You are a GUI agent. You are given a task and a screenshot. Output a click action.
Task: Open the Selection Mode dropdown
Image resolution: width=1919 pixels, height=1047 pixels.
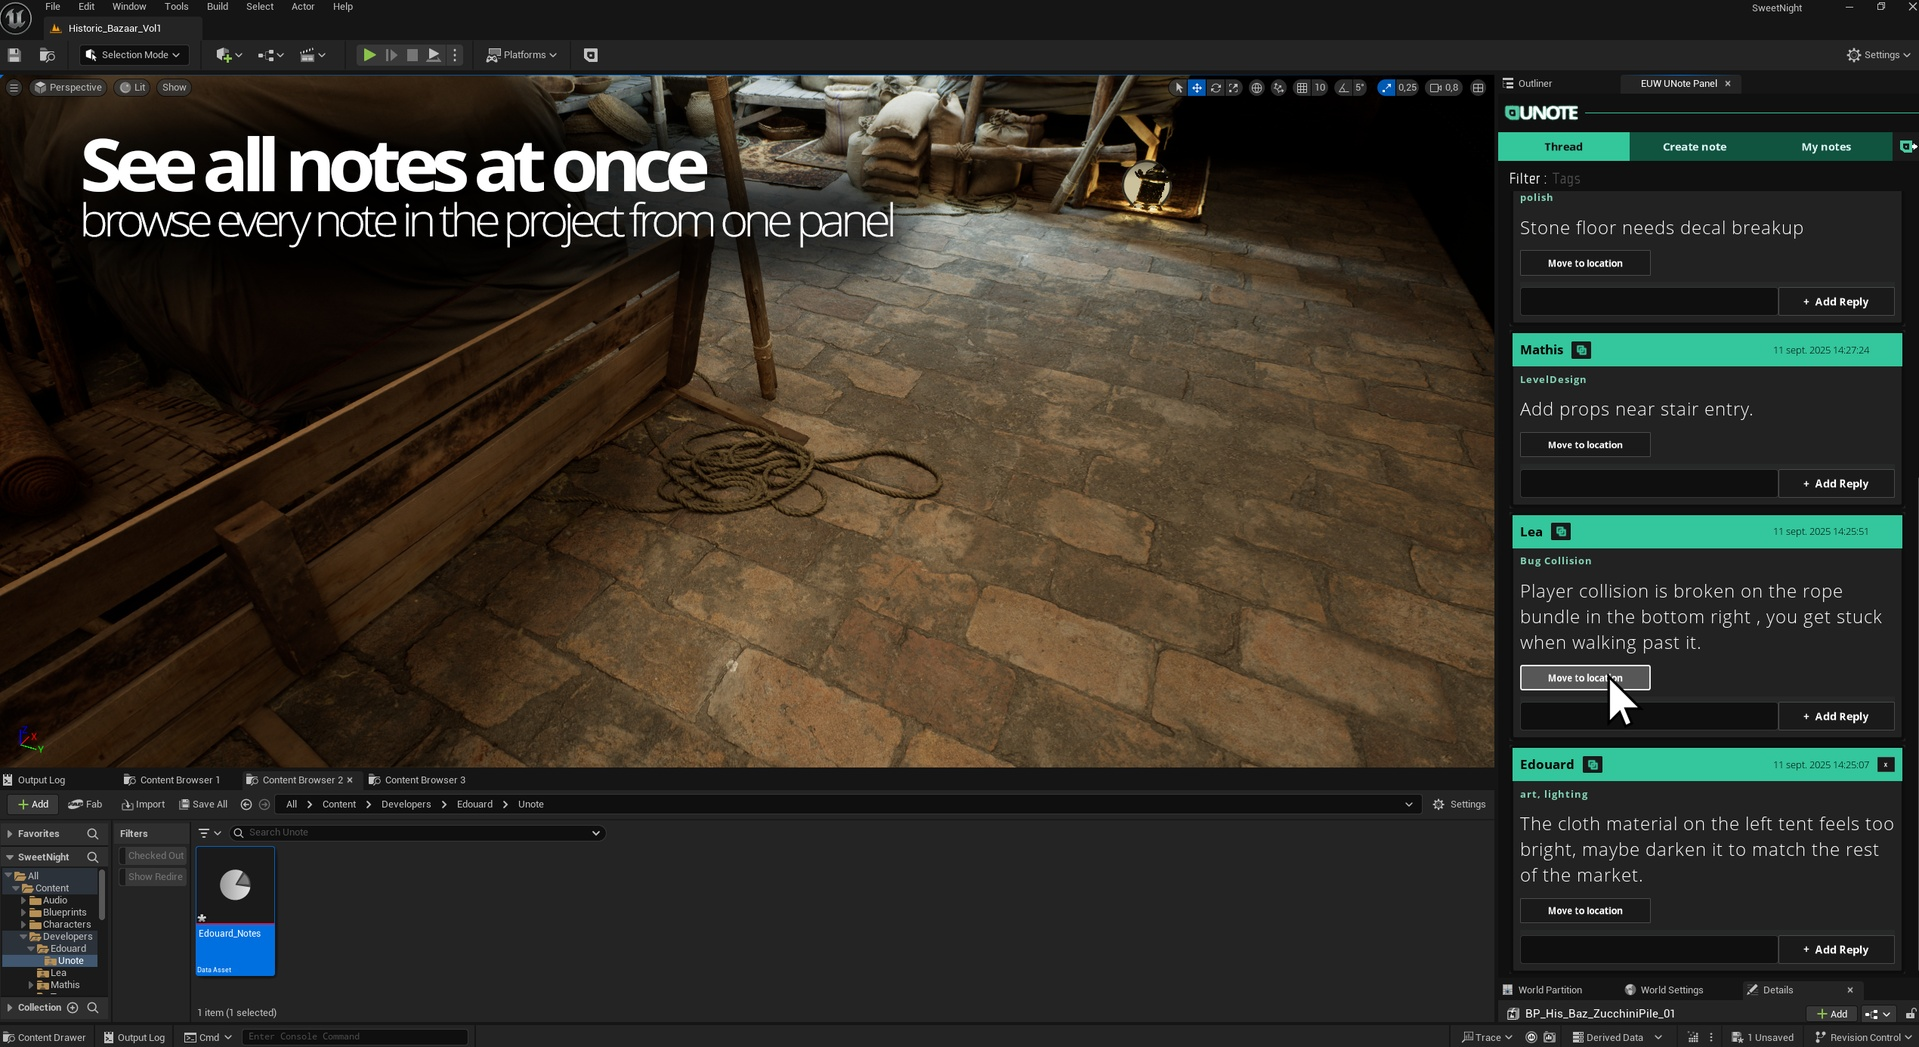(x=133, y=55)
